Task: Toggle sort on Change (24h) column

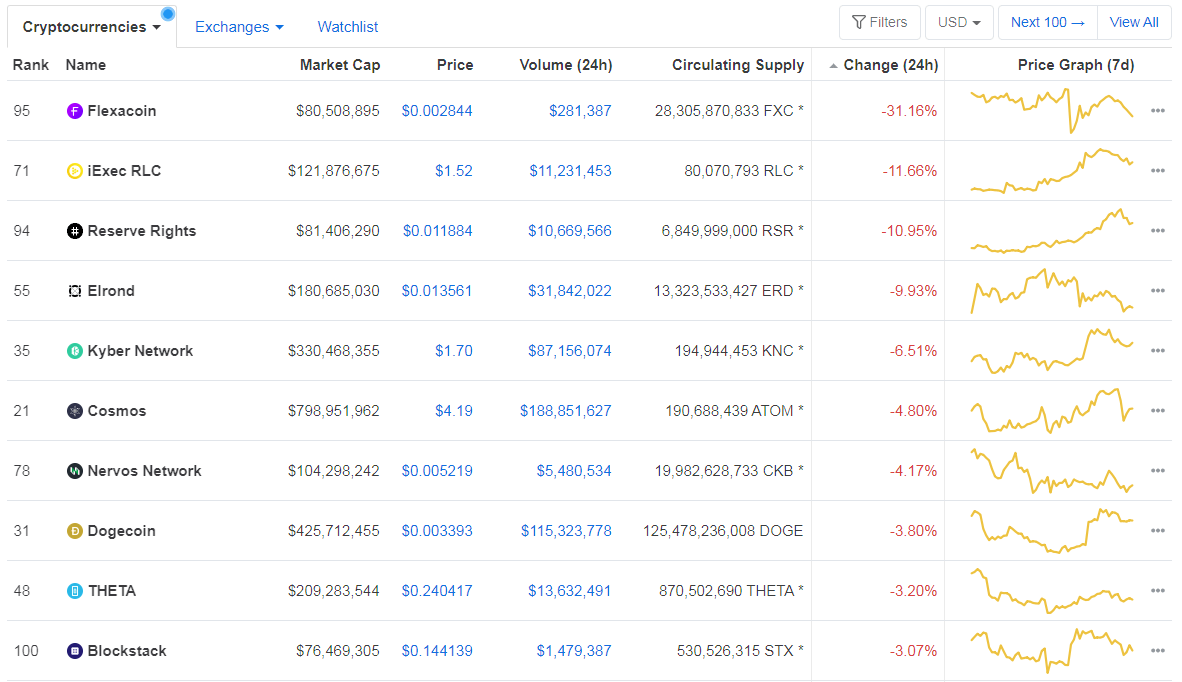Action: click(884, 65)
